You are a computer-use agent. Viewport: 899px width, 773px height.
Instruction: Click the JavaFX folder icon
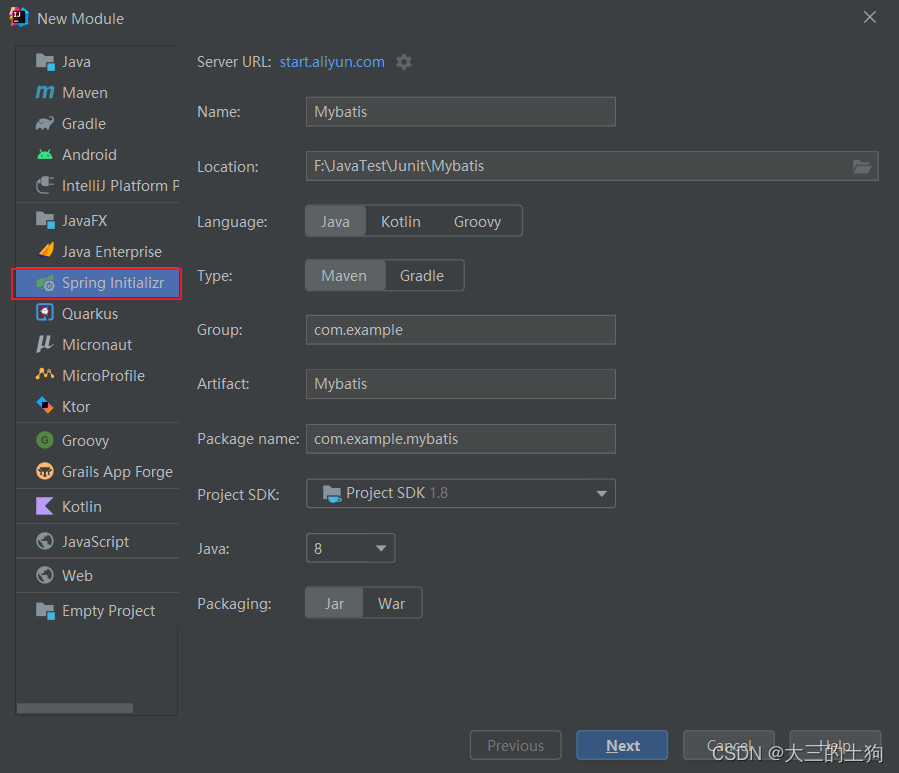[45, 220]
